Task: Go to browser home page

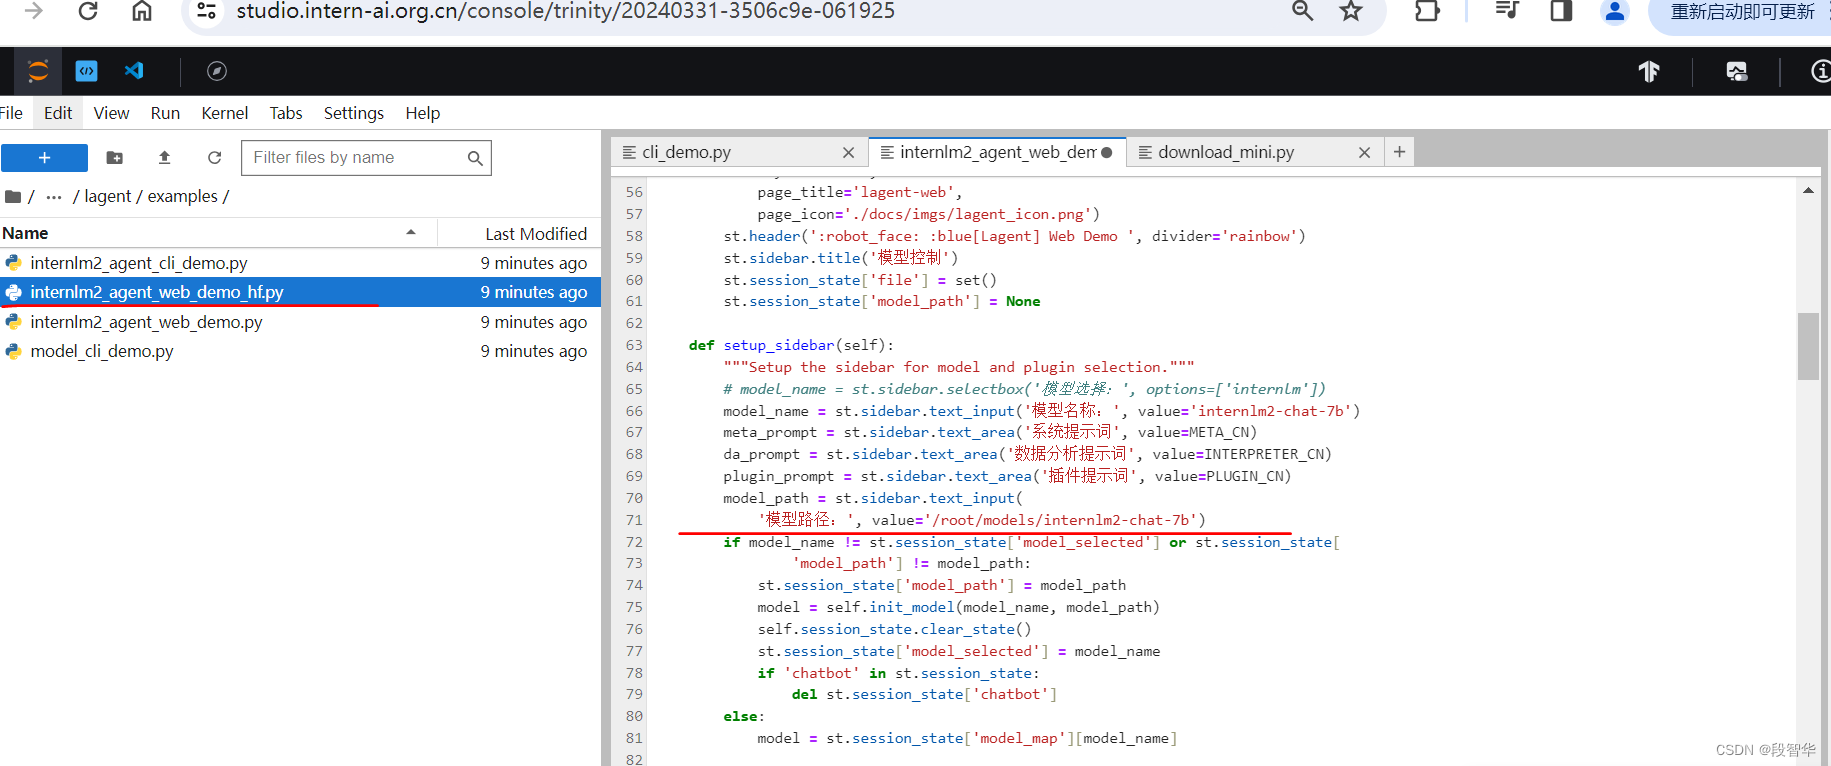Action: (x=142, y=11)
